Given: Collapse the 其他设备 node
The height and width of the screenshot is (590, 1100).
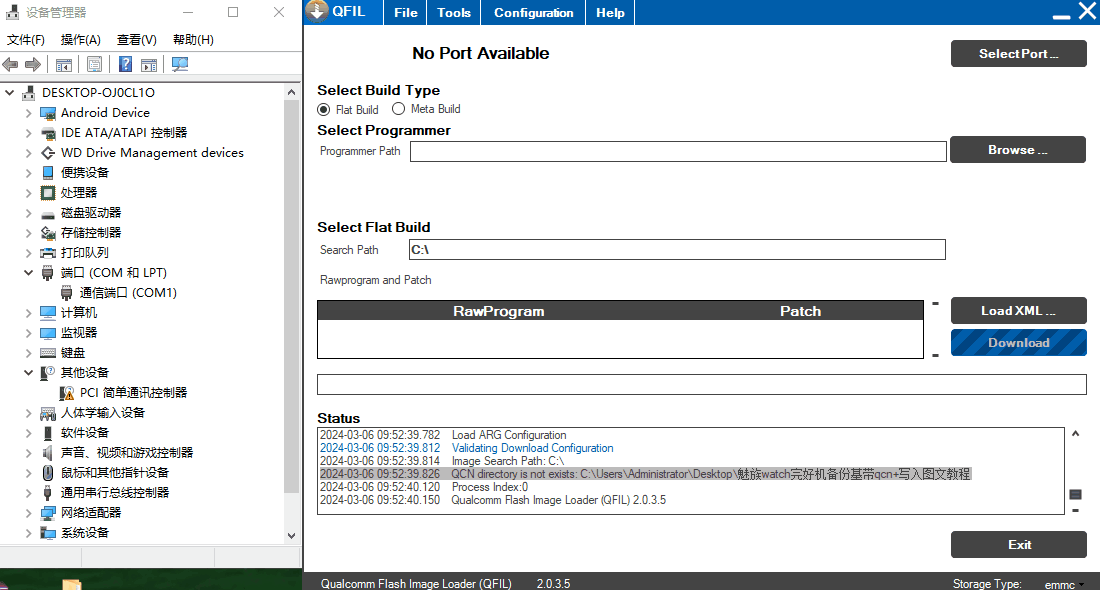Looking at the screenshot, I should pyautogui.click(x=29, y=373).
